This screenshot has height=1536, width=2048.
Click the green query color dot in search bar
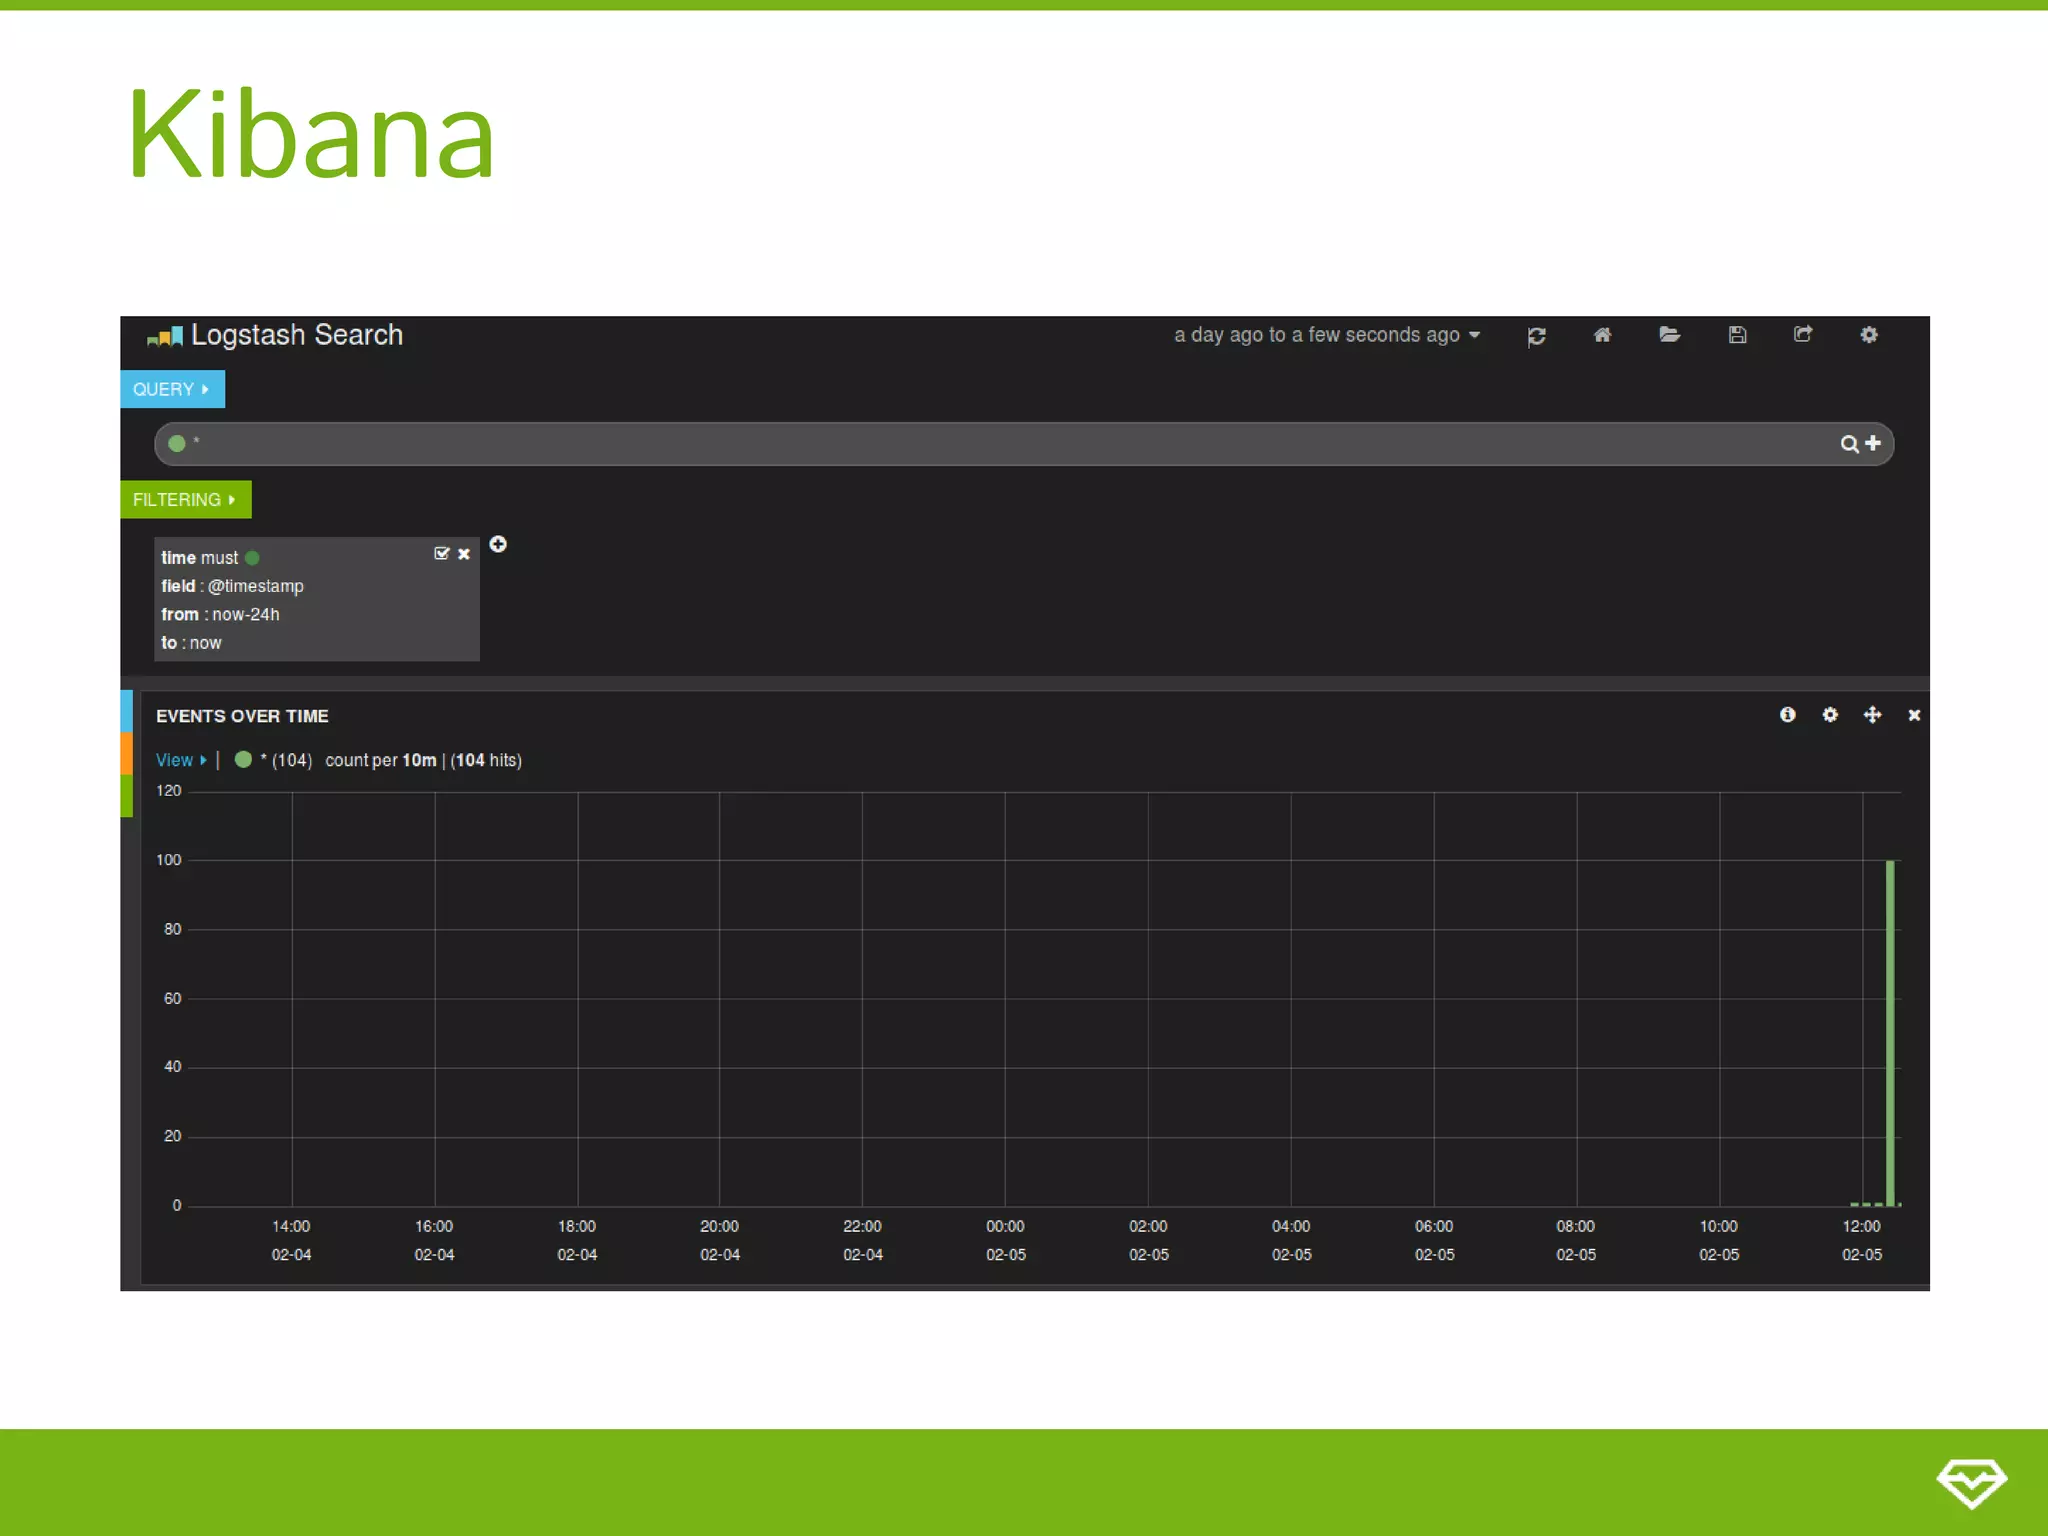point(177,443)
